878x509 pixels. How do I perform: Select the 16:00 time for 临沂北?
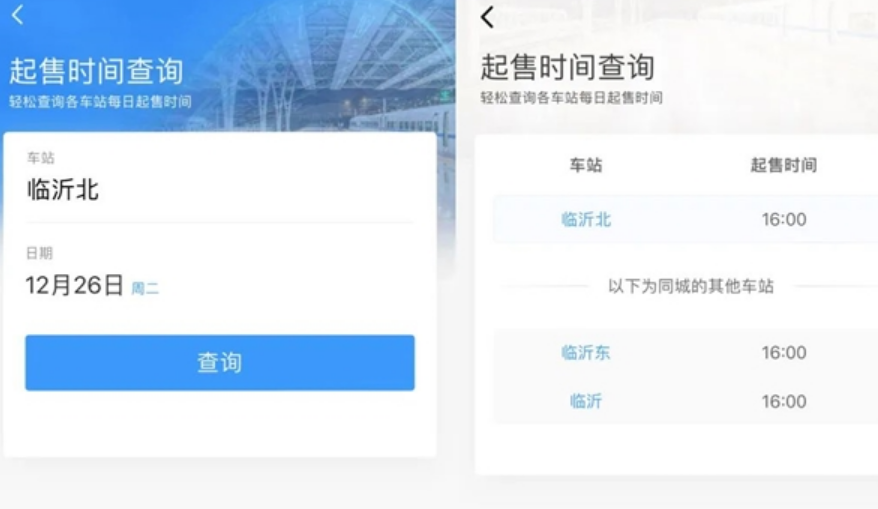tap(784, 220)
